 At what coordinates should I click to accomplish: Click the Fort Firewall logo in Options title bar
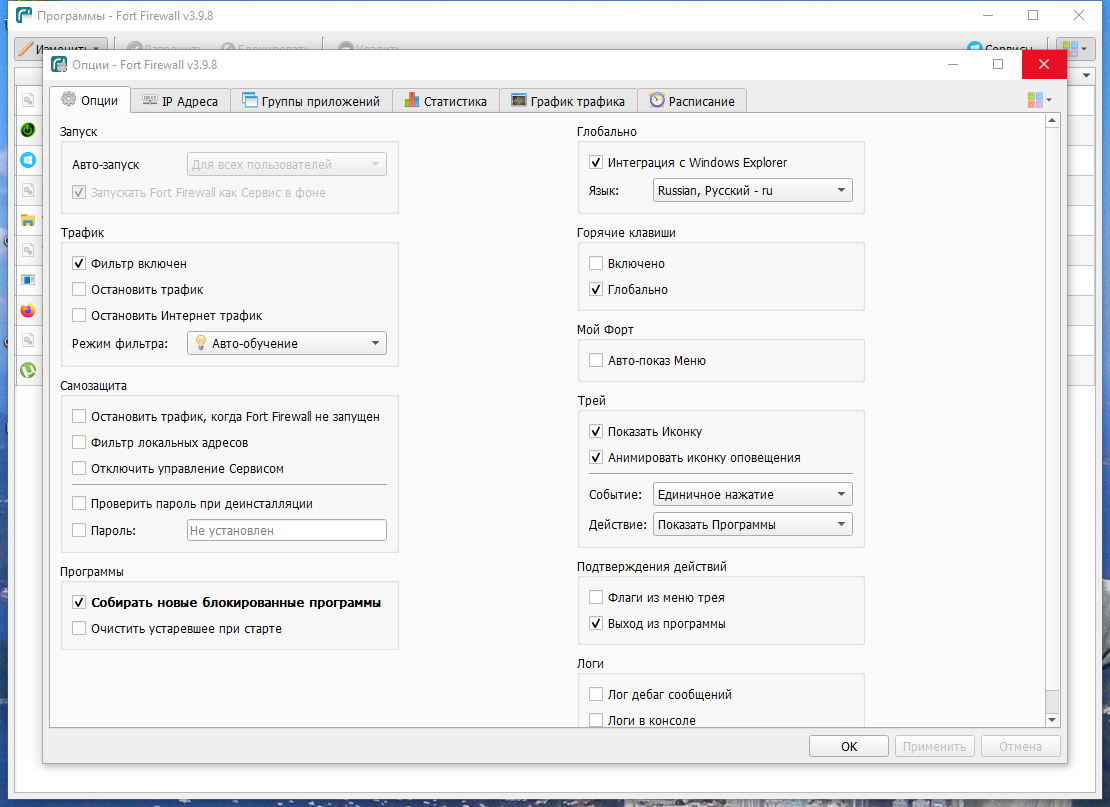tap(59, 64)
